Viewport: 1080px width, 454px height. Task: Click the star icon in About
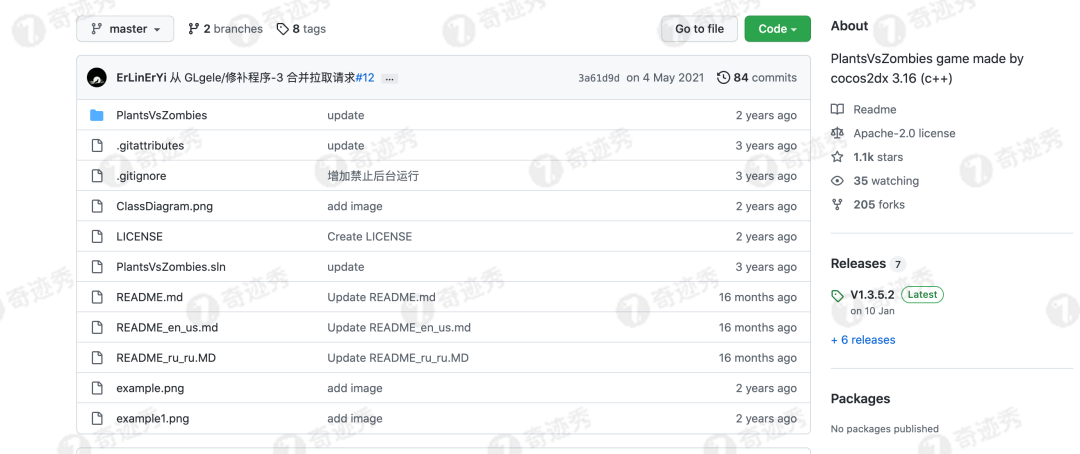click(838, 157)
